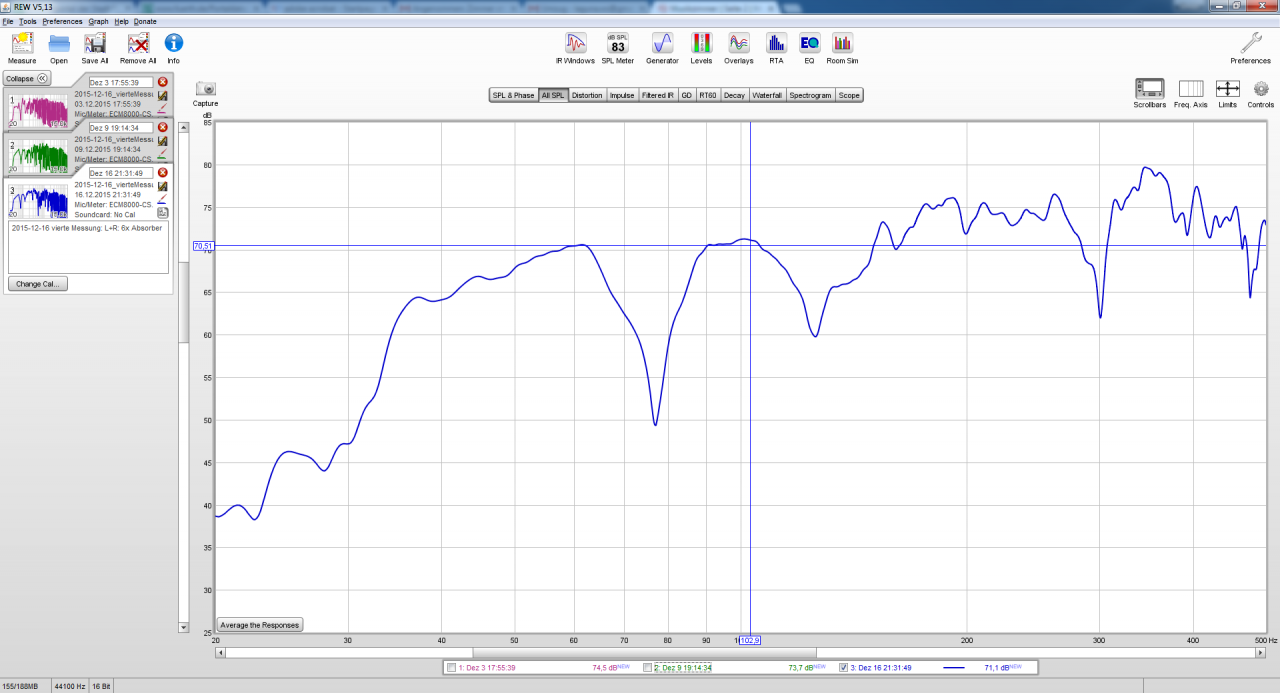The image size is (1280, 693).
Task: Click horizontal graph scrollbar left arrow
Action: click(x=220, y=653)
